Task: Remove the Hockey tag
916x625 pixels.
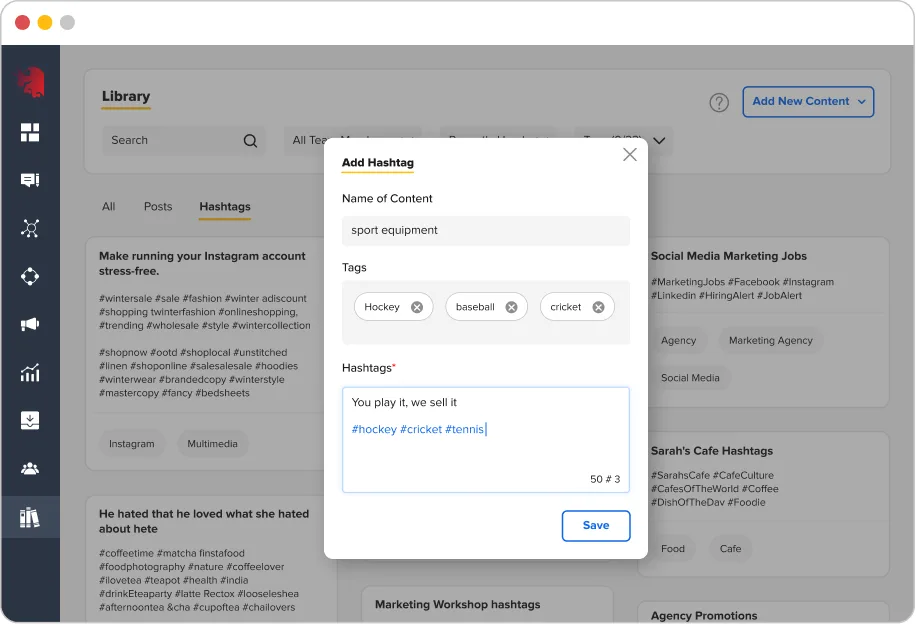Action: point(417,307)
